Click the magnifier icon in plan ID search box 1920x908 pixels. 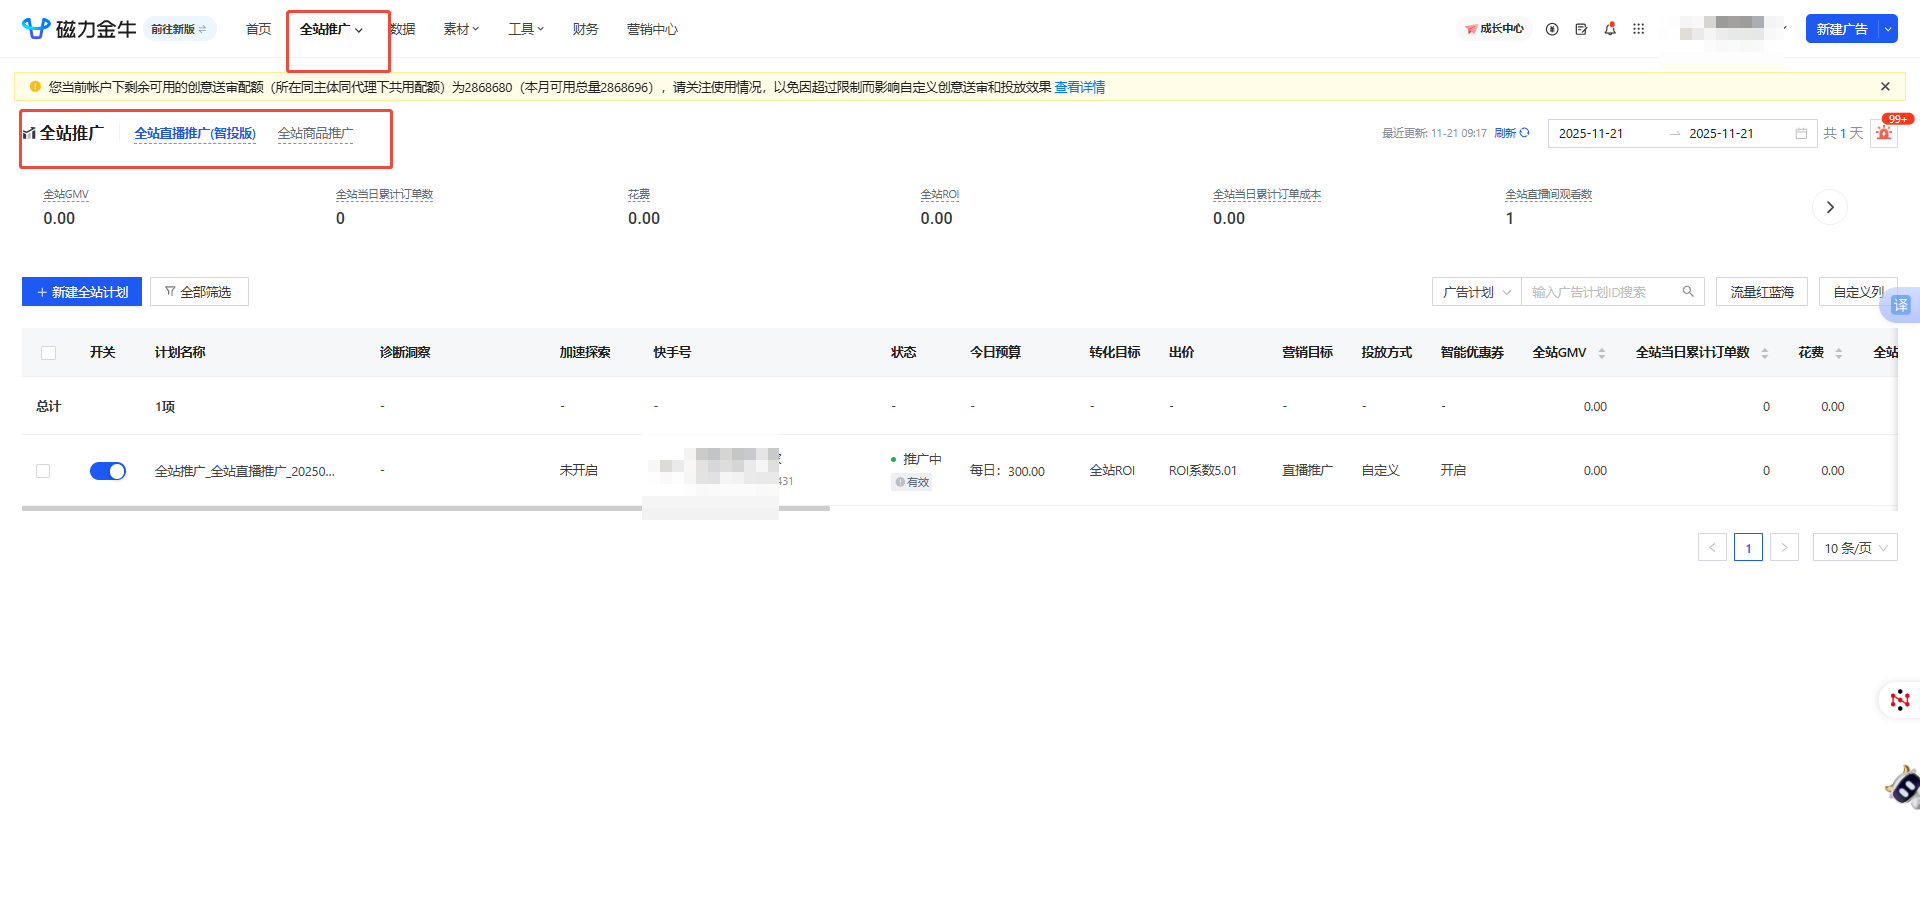pyautogui.click(x=1687, y=291)
